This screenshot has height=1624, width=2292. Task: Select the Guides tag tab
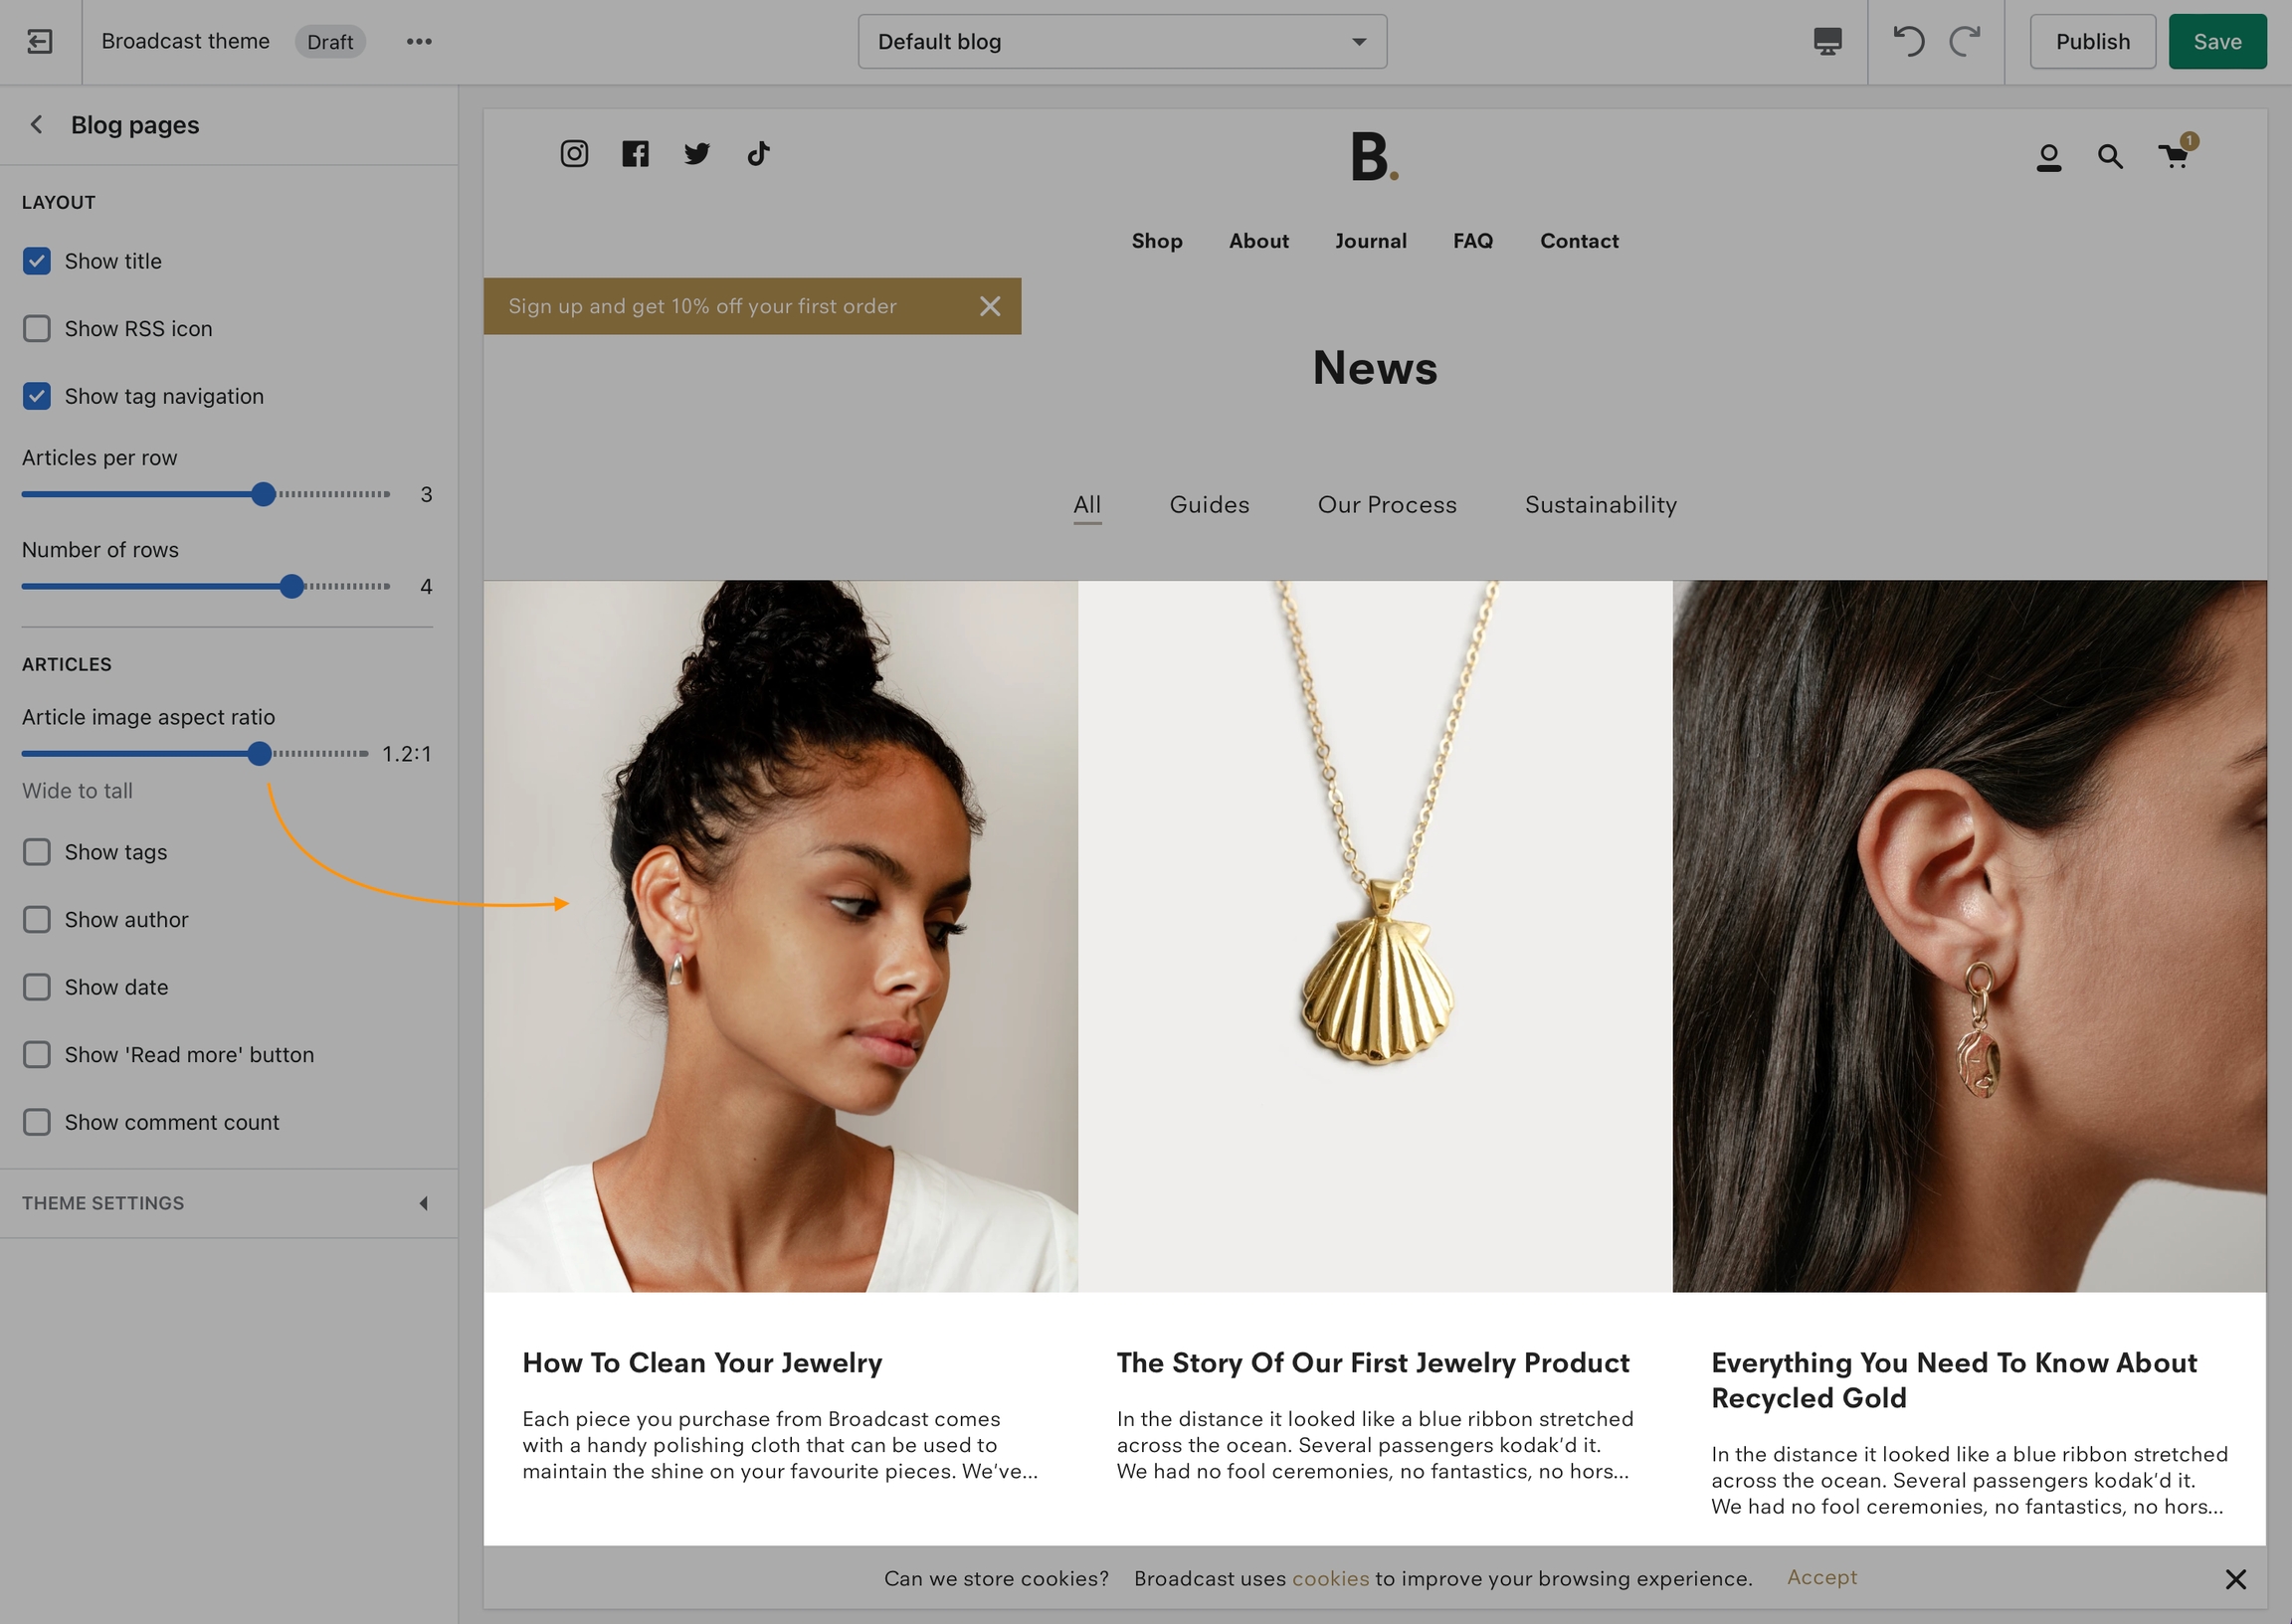pyautogui.click(x=1209, y=505)
